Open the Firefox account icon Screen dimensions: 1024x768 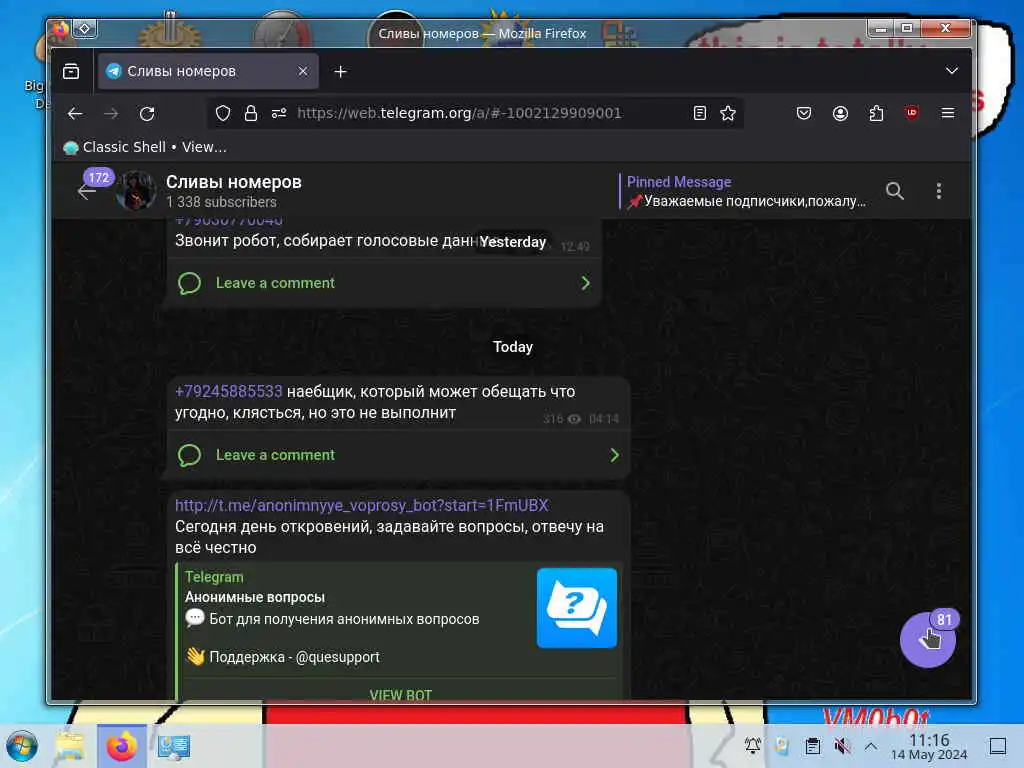tap(840, 114)
